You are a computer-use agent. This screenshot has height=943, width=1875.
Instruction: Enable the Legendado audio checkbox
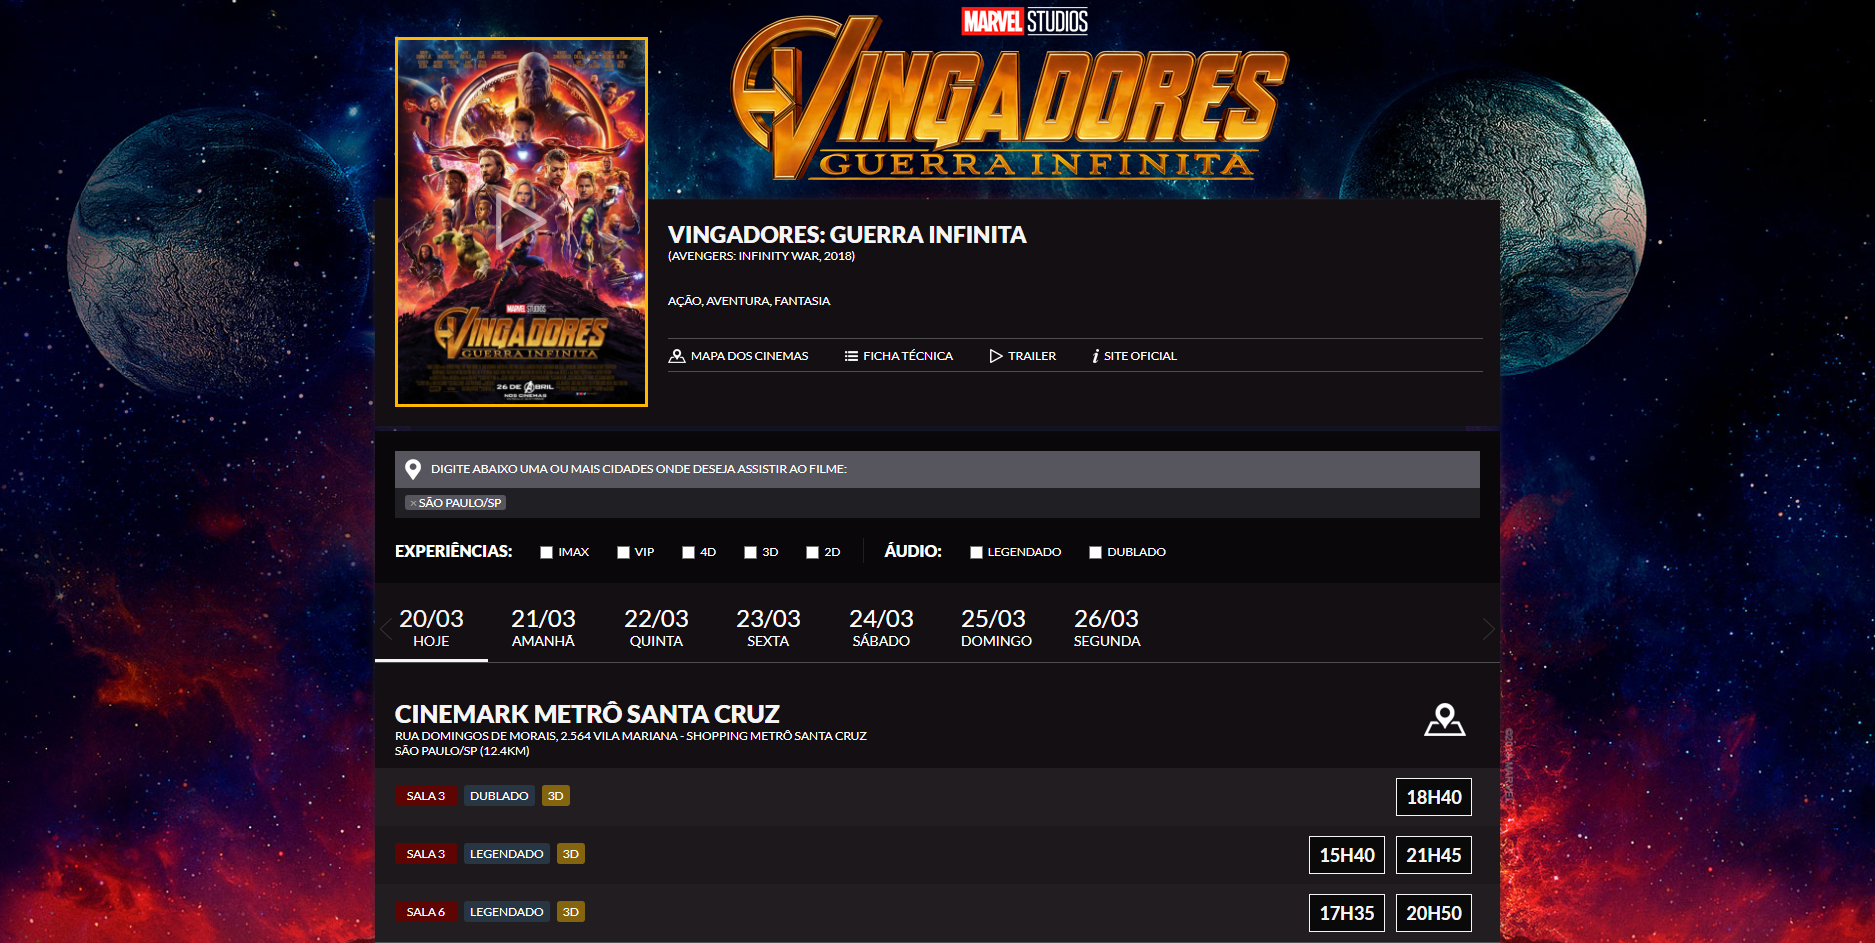[976, 552]
